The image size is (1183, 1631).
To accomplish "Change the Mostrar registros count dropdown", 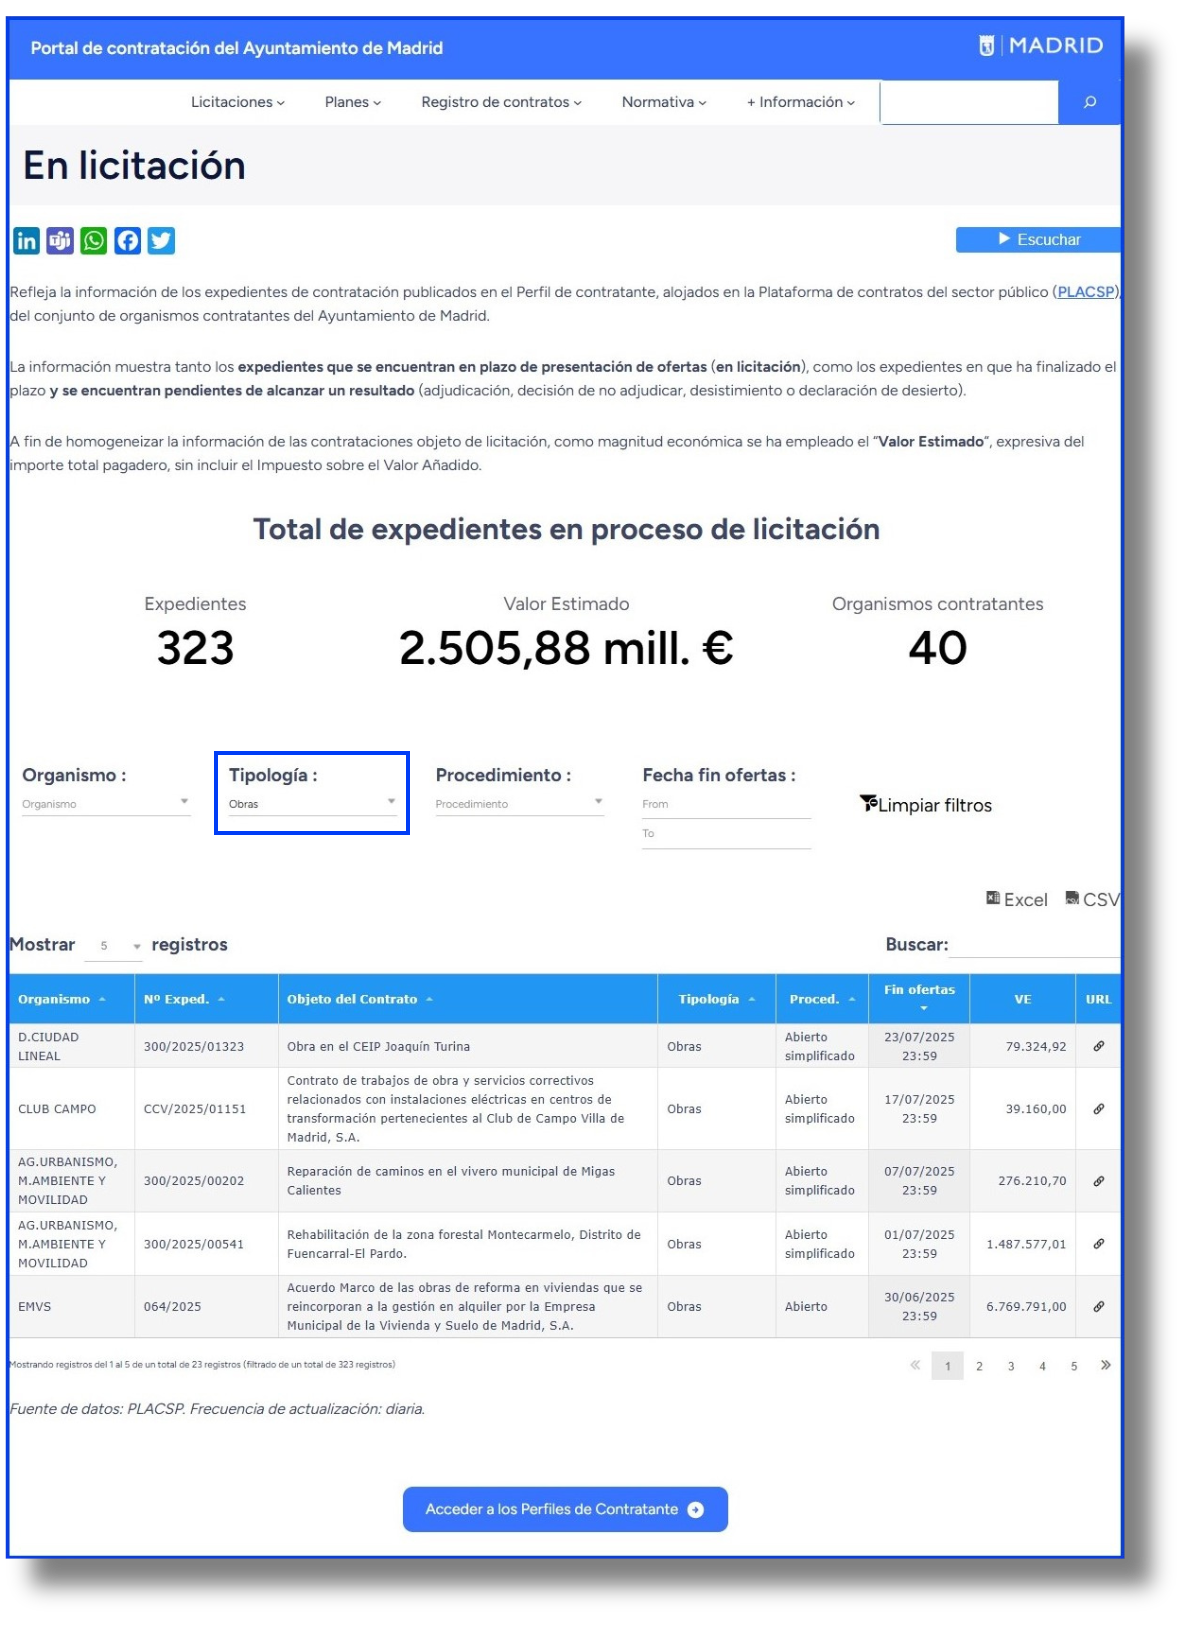I will point(114,946).
